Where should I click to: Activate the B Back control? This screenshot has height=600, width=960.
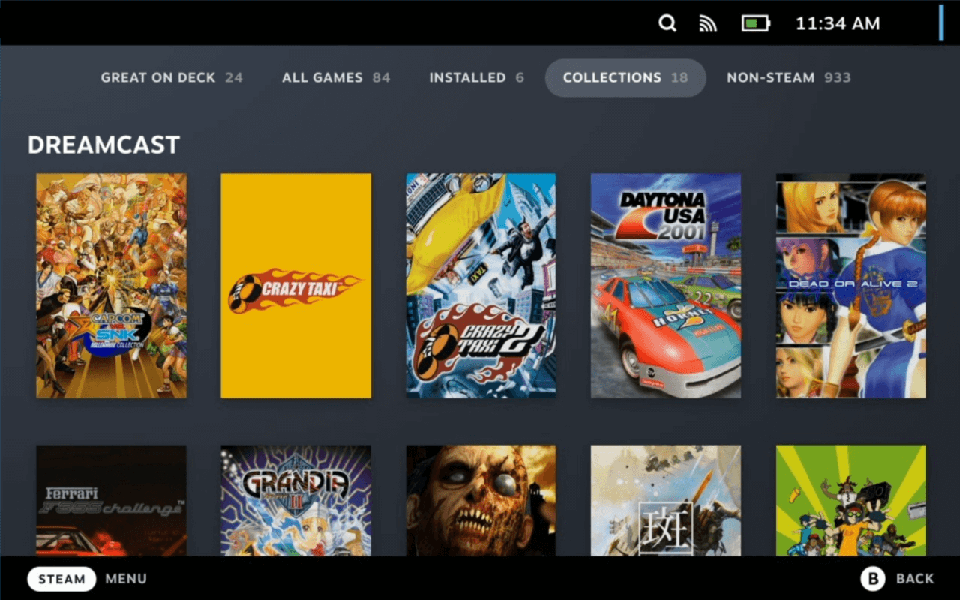coord(895,578)
